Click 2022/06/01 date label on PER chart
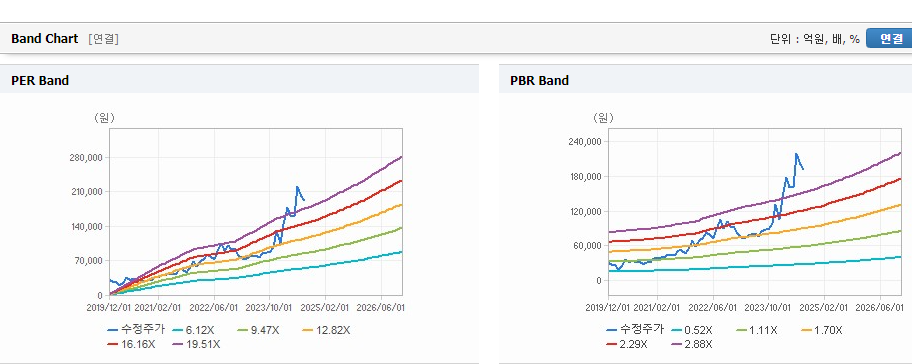 click(215, 307)
